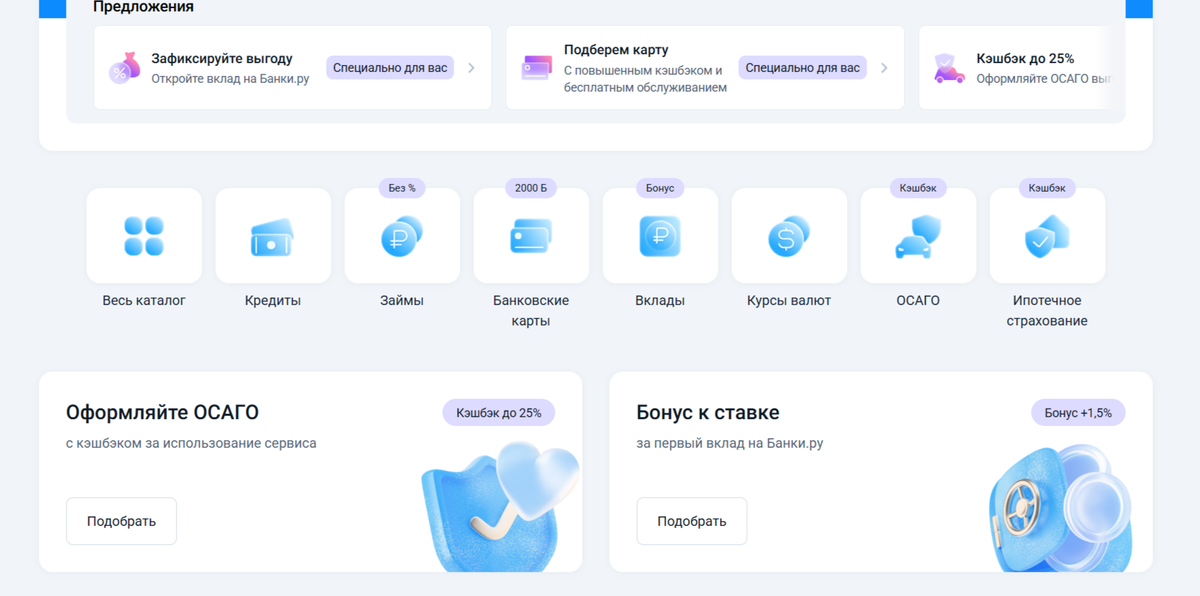This screenshot has width=1200, height=596.
Task: Click the Бонус badge above Вклады
Action: (x=660, y=188)
